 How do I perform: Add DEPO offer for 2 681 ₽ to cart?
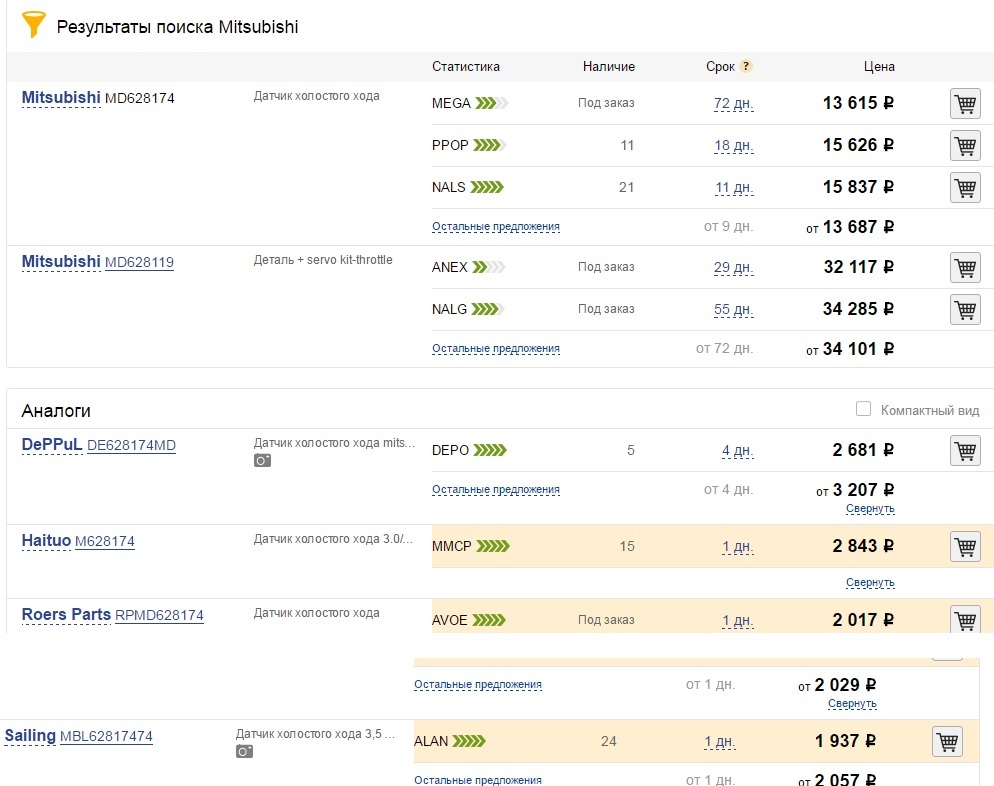[x=964, y=451]
